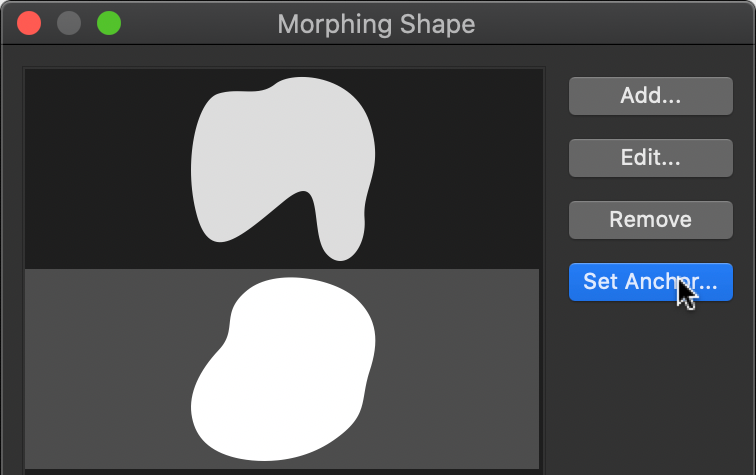Click the dark background of first shape row
The width and height of the screenshot is (756, 475).
100,170
